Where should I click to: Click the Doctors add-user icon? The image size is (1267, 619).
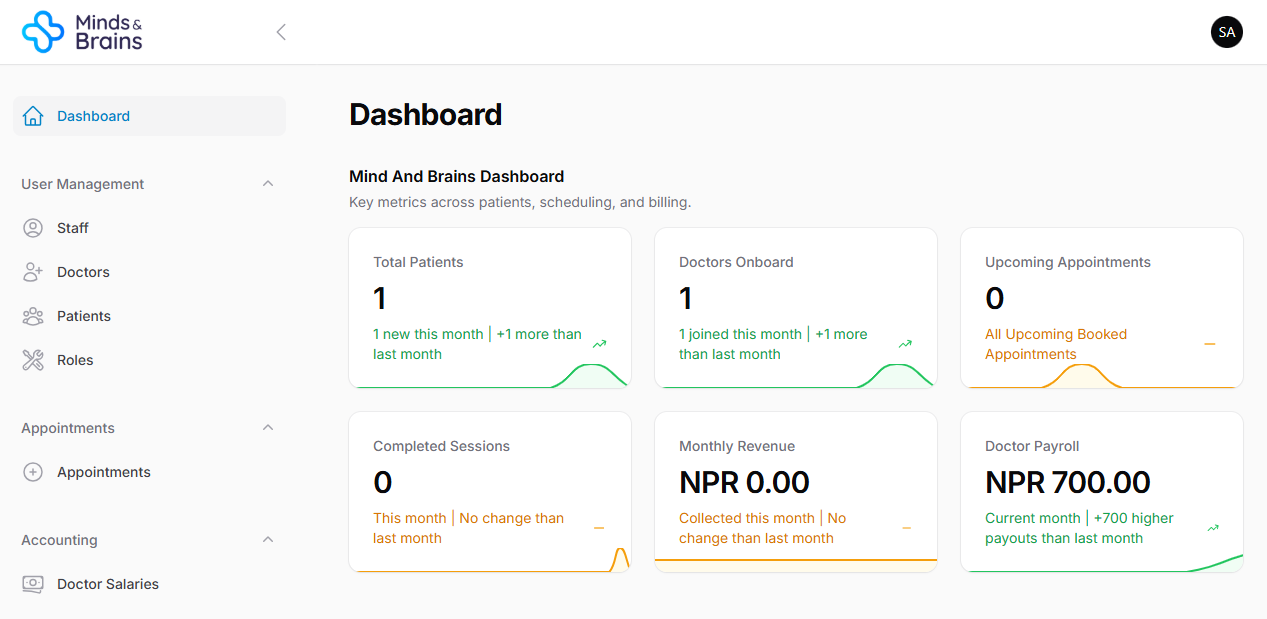click(33, 272)
